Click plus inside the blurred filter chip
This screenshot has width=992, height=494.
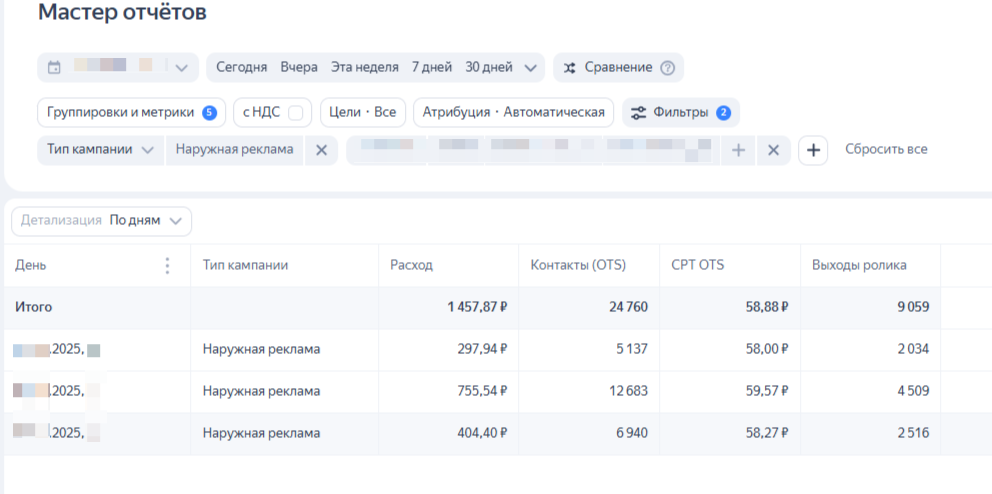738,150
